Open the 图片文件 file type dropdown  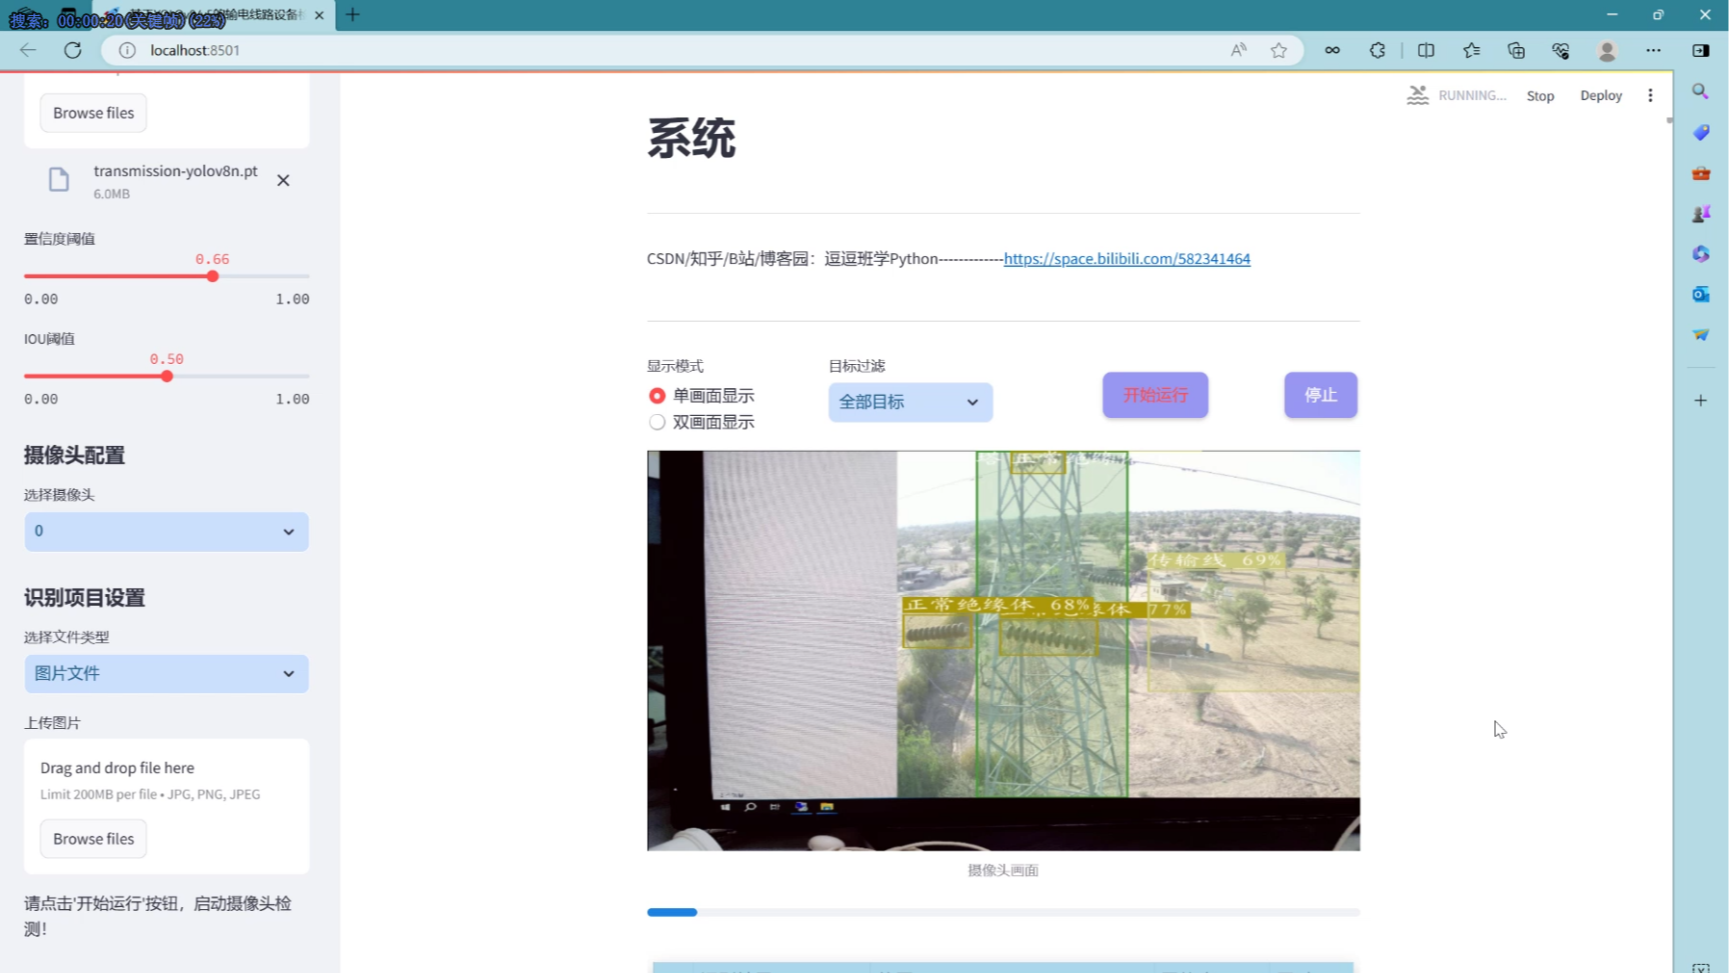(x=166, y=673)
